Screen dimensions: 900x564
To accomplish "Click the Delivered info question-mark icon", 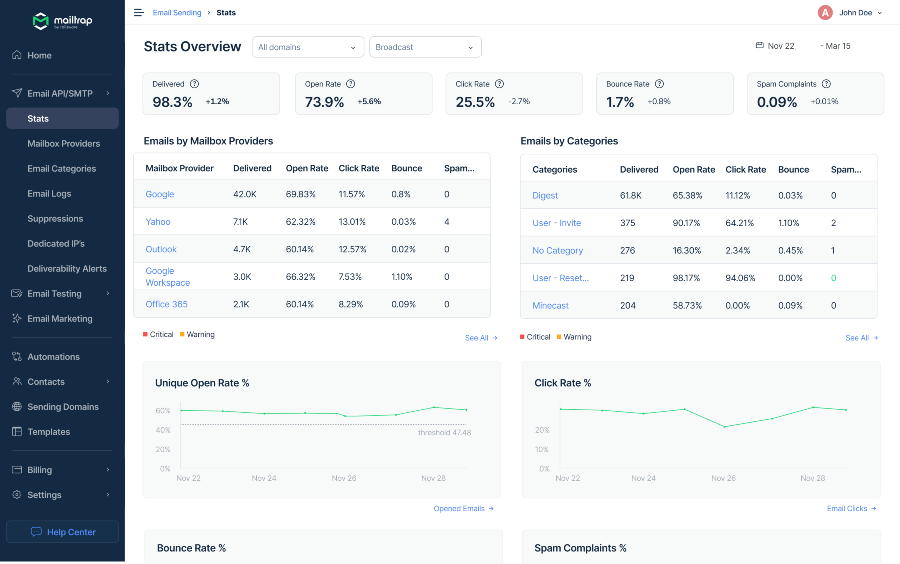I will 194,85.
